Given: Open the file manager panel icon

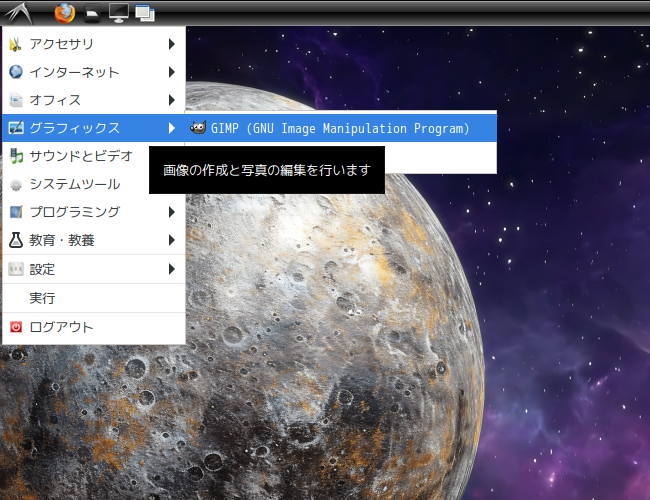Looking at the screenshot, I should 92,13.
